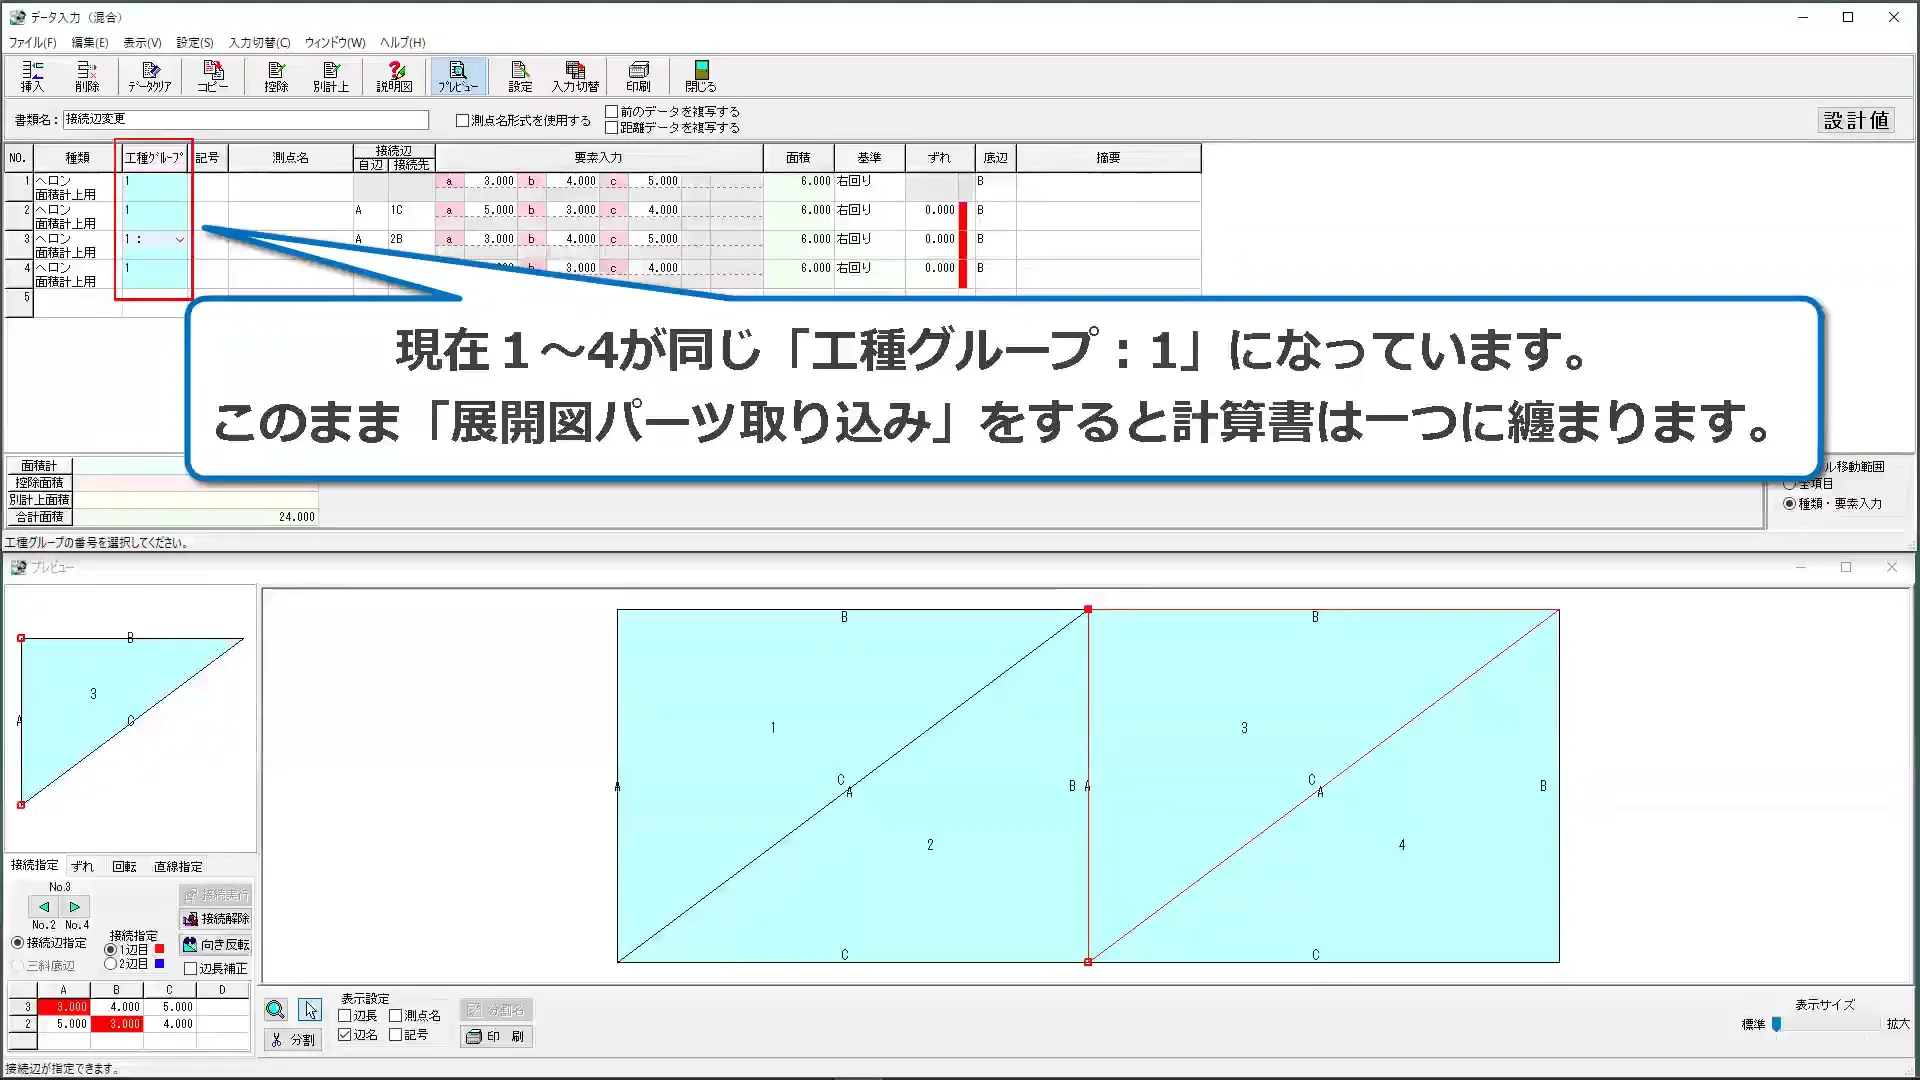Select 接続辺指定 radio button
The image size is (1920, 1080).
point(18,943)
